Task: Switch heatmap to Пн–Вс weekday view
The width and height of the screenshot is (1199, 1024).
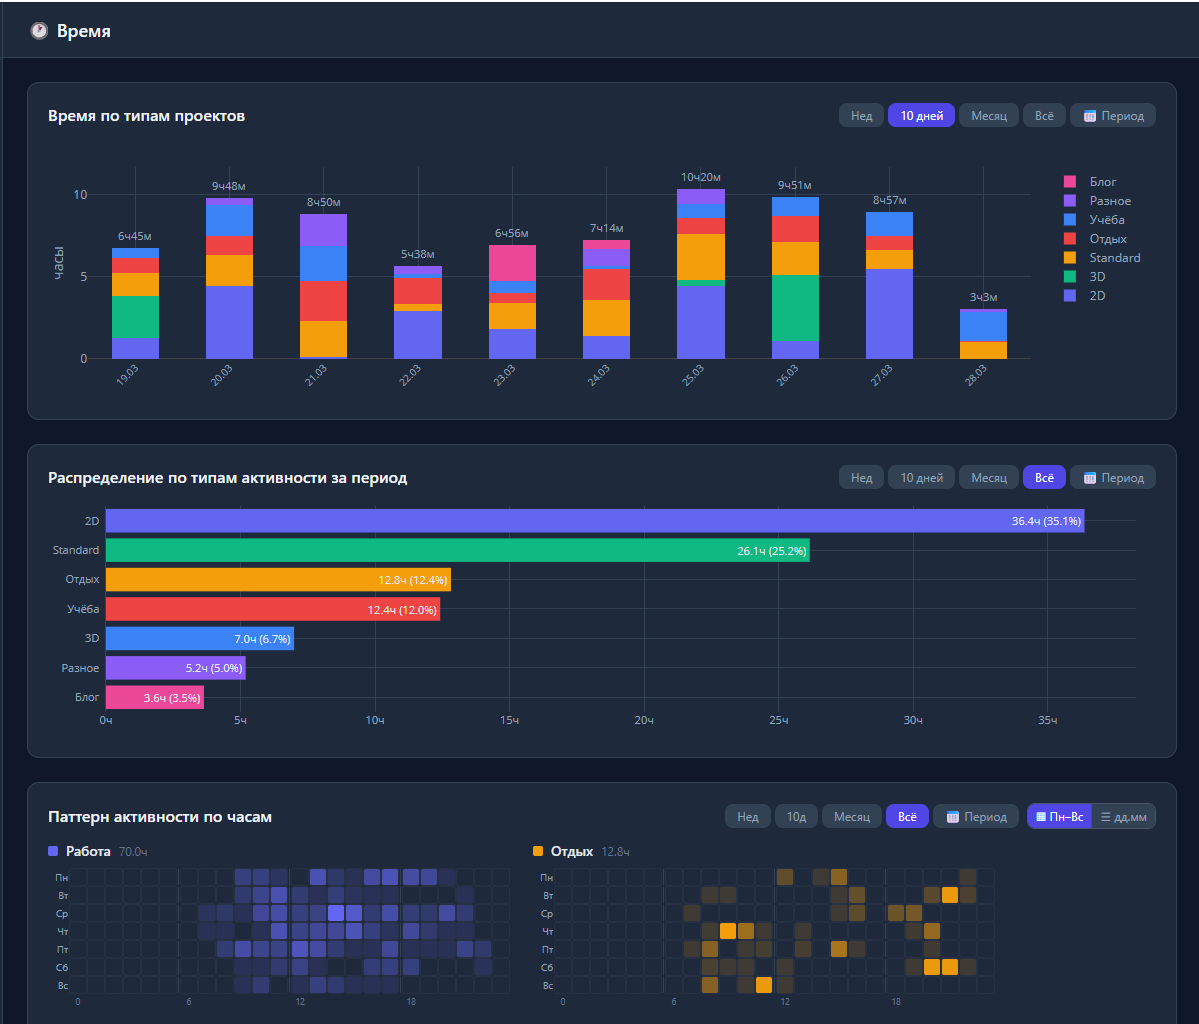Action: (x=1059, y=816)
